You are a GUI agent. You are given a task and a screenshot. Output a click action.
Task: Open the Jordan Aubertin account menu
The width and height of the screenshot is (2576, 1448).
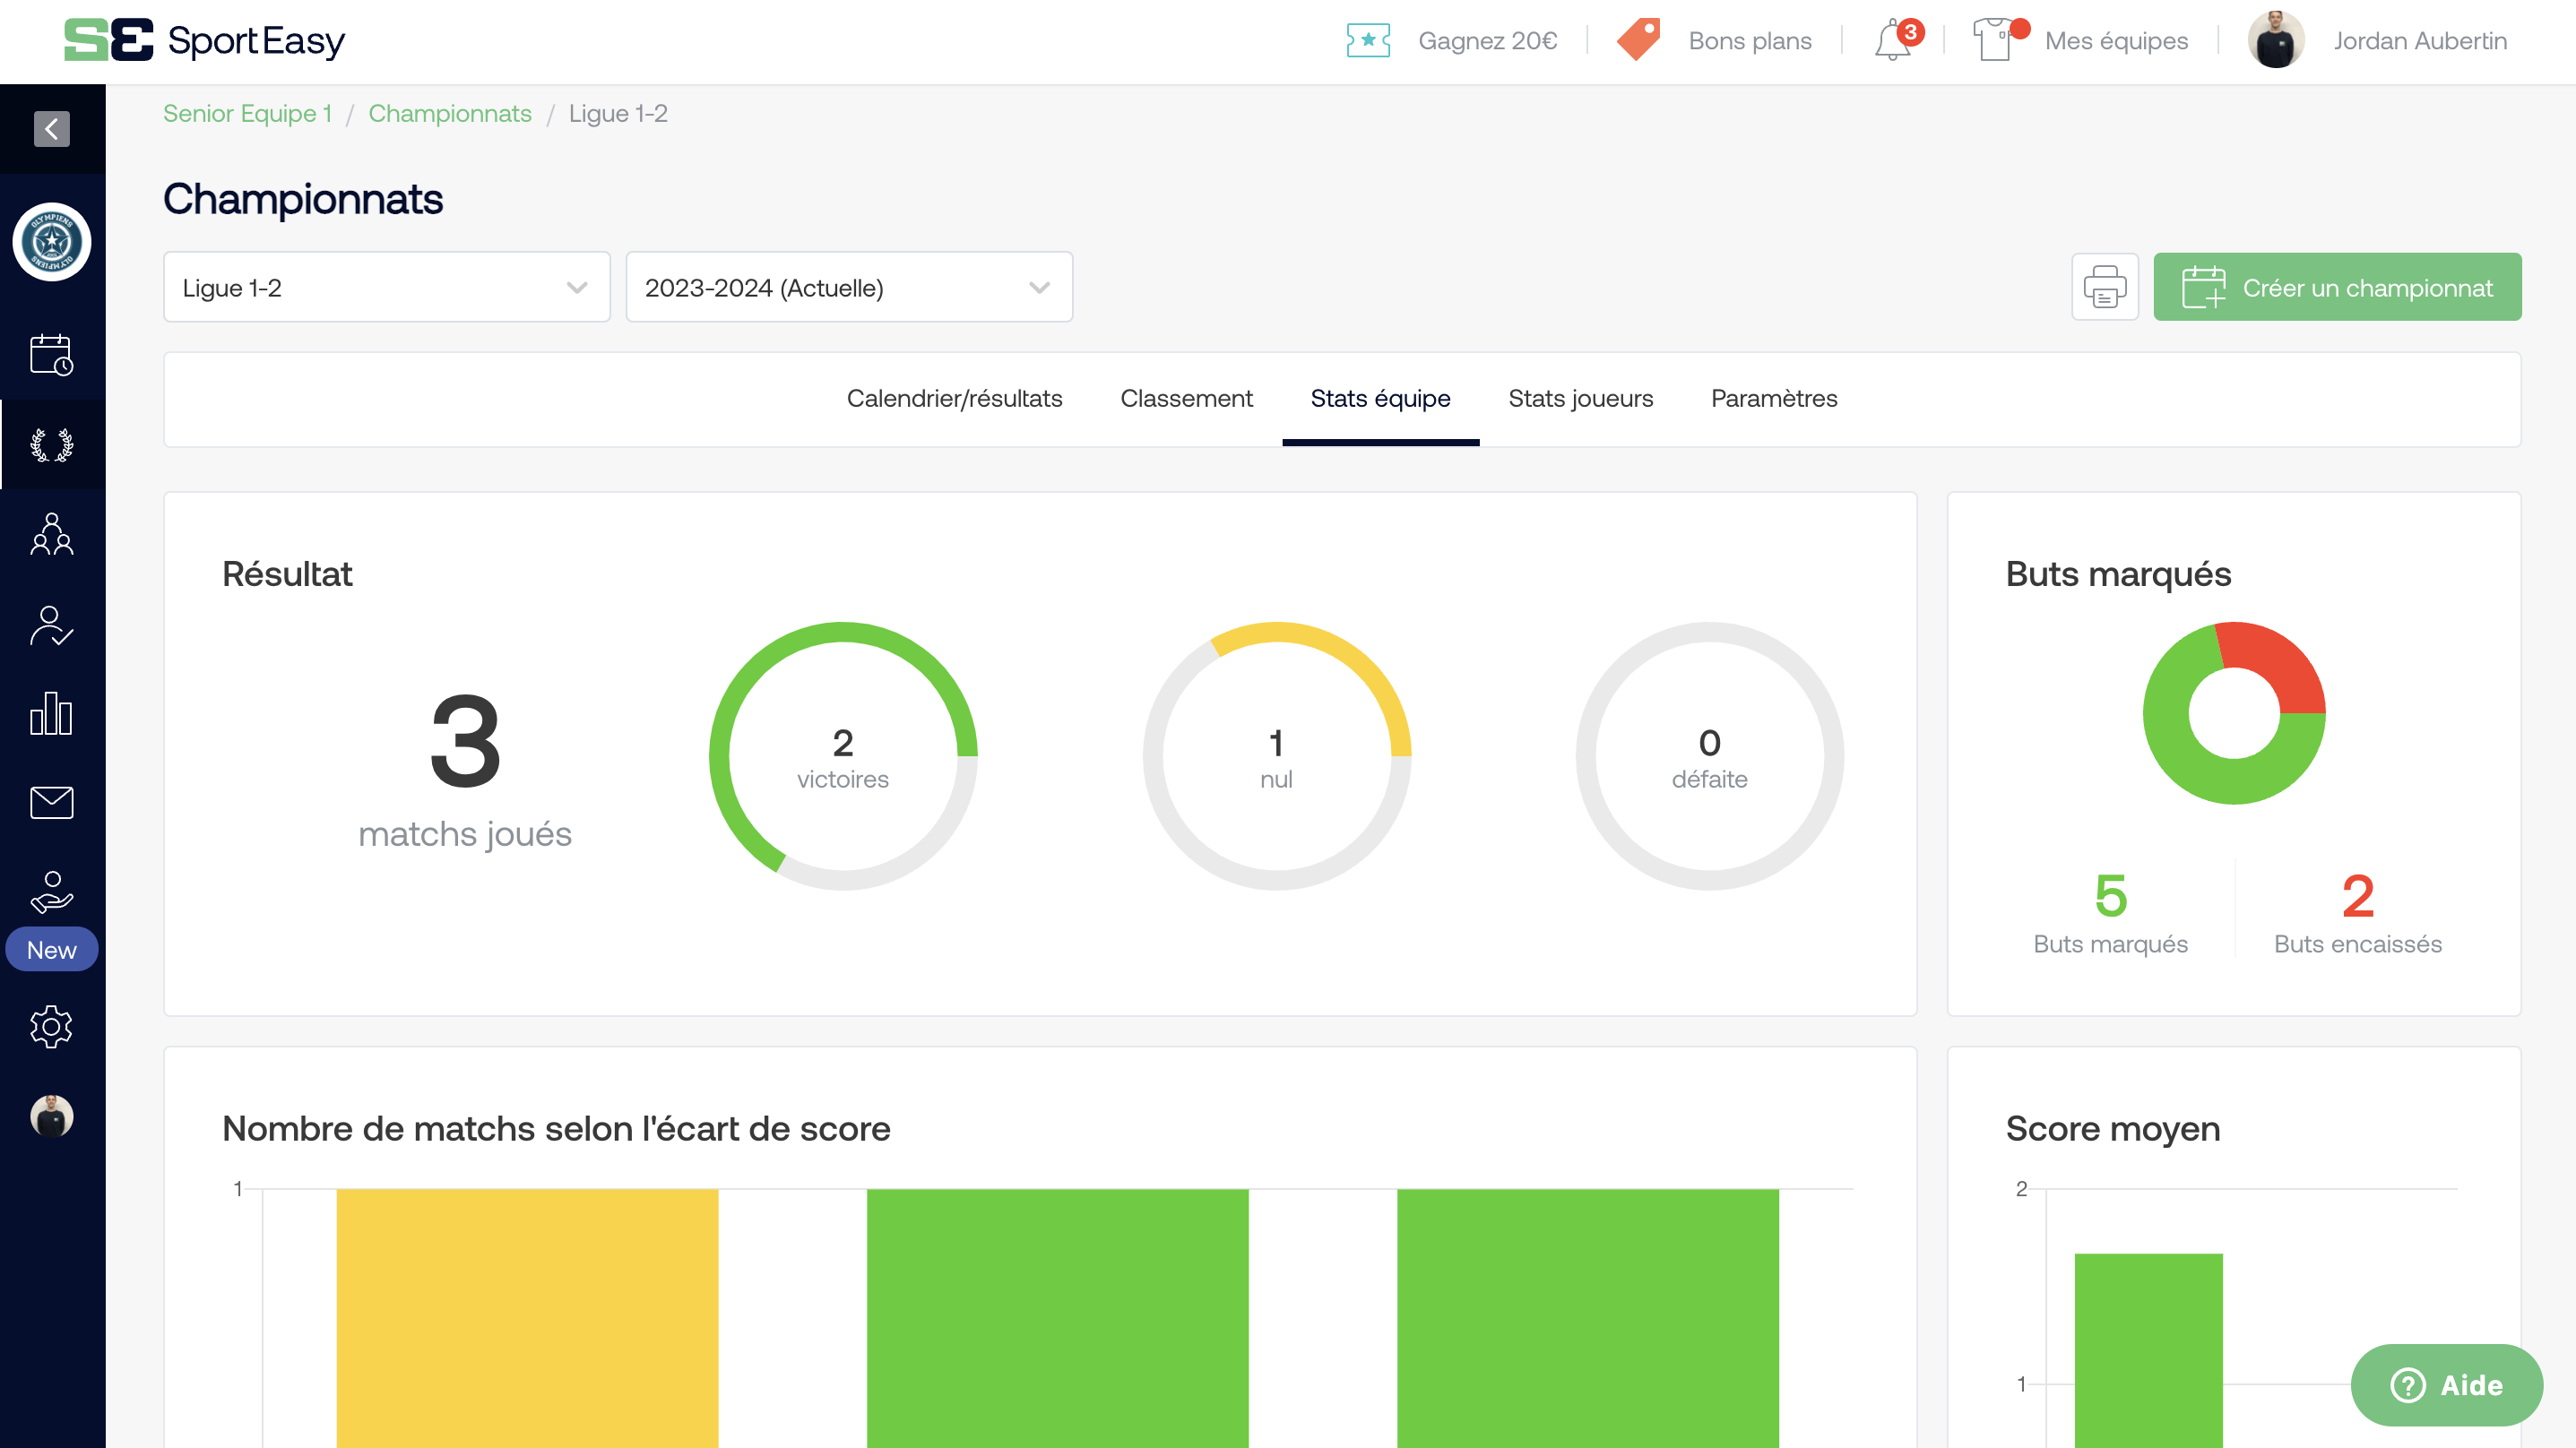[2420, 41]
